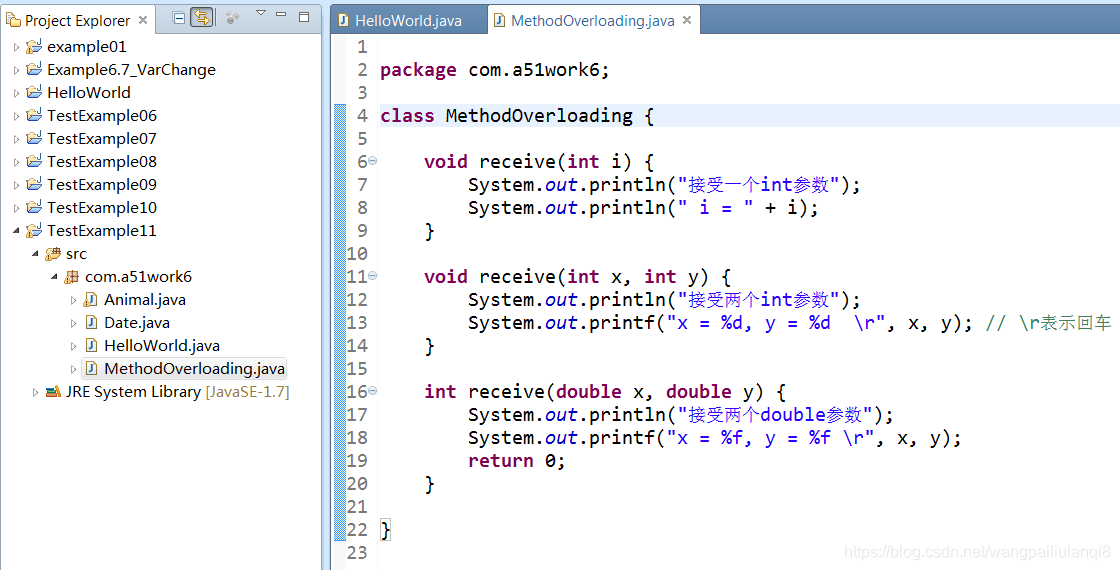The height and width of the screenshot is (570, 1120).
Task: Expand HelloWorld.java under com.a51work6
Action: click(73, 346)
